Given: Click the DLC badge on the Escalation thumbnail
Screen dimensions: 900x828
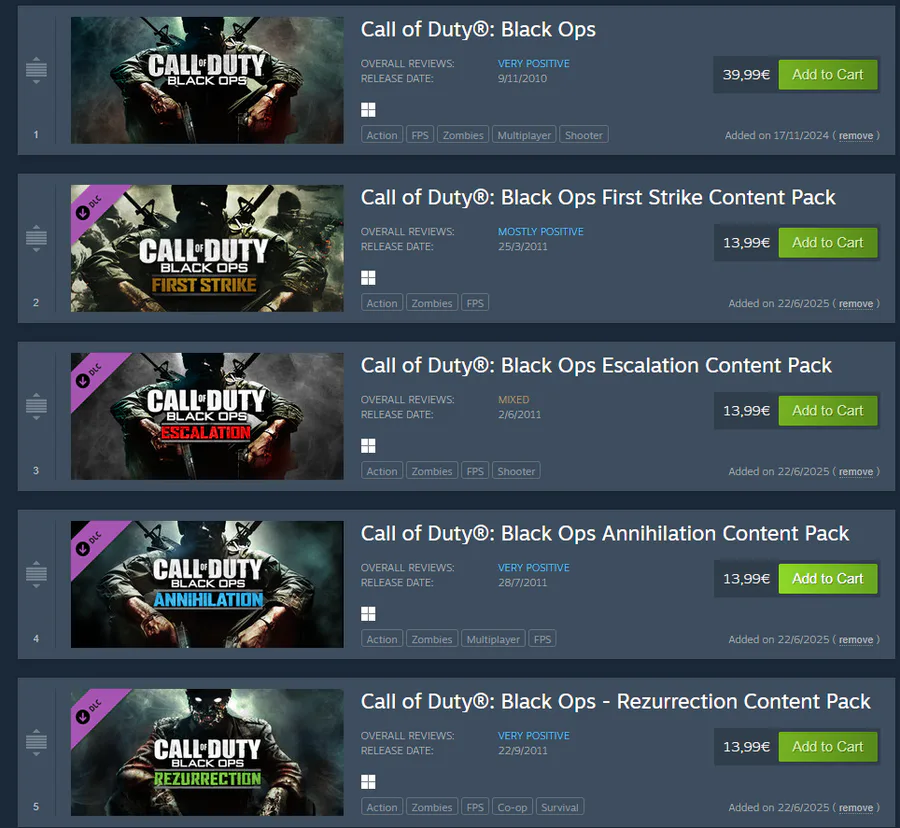Looking at the screenshot, I should point(89,375).
